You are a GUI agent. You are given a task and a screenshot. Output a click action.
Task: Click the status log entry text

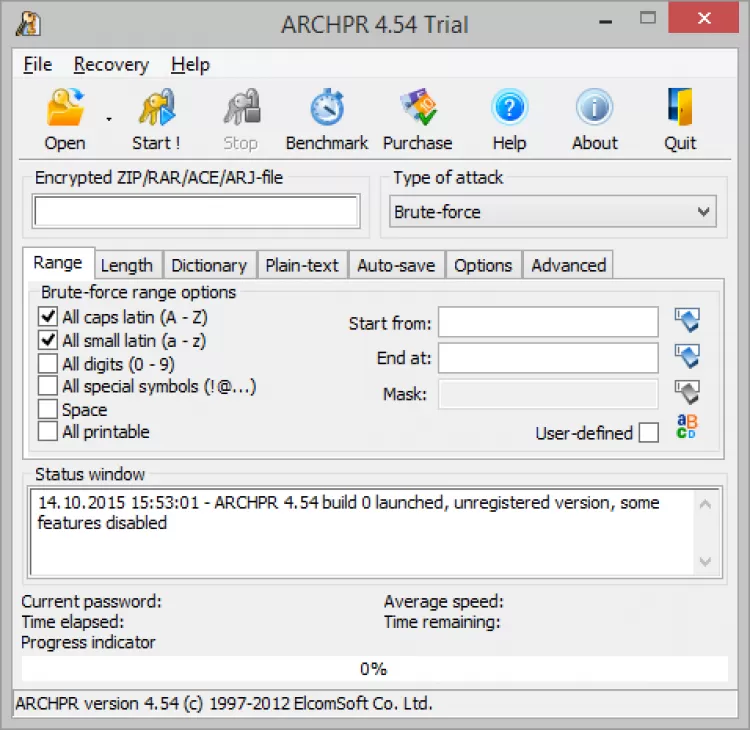tap(349, 512)
